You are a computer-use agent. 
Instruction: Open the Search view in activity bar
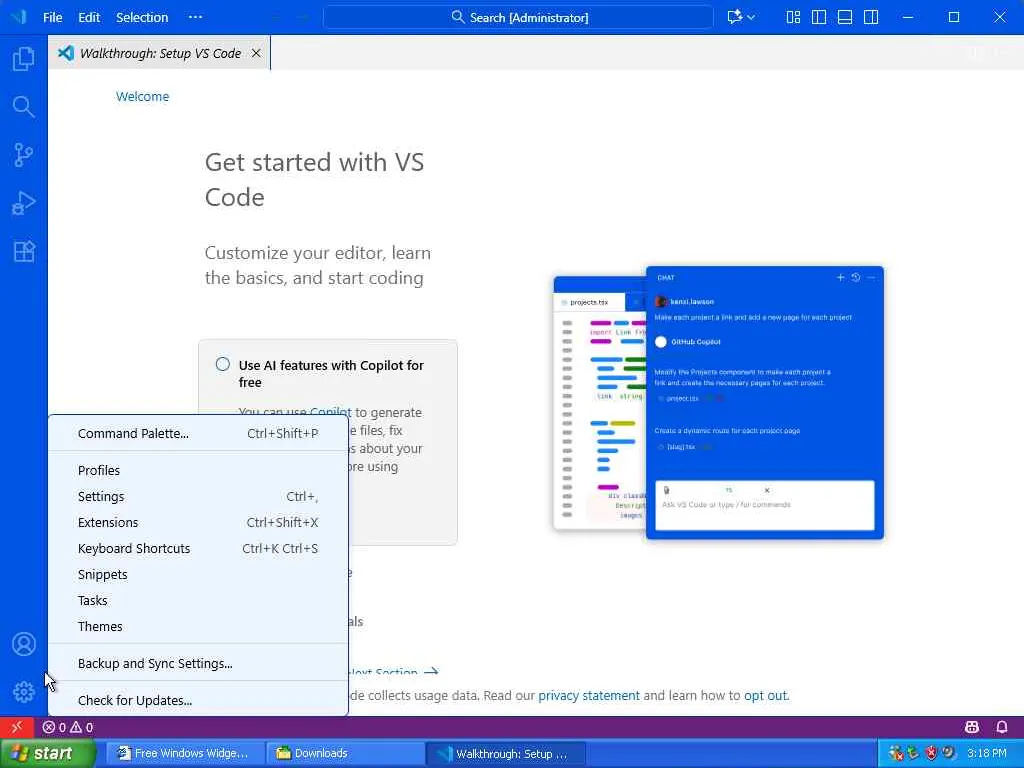coord(24,106)
